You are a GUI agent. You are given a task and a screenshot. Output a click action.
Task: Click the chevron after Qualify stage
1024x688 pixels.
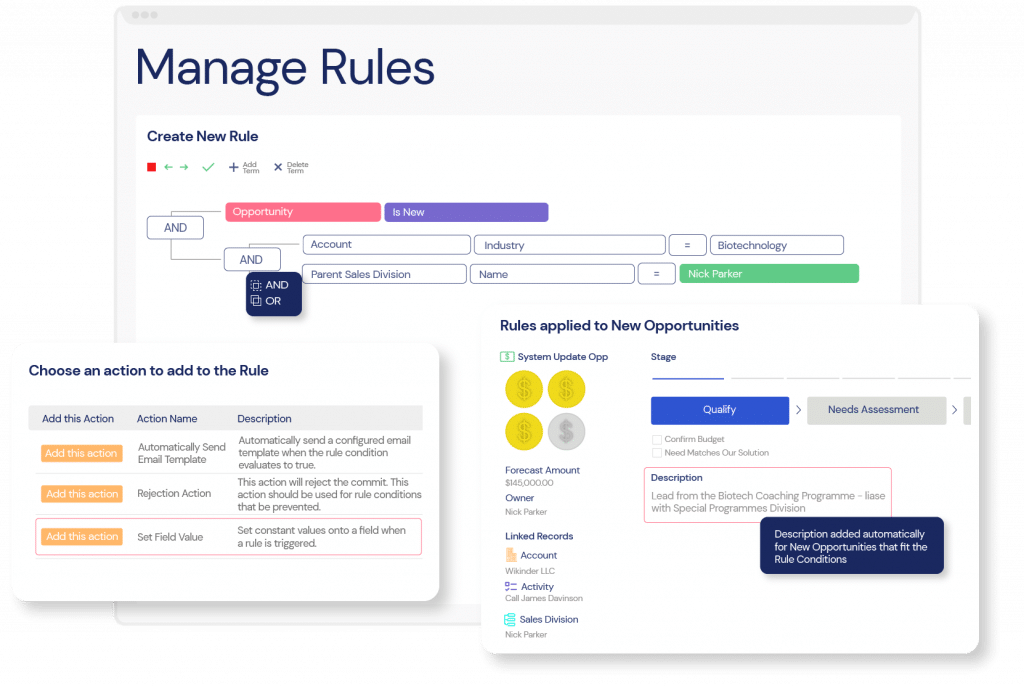pos(798,410)
